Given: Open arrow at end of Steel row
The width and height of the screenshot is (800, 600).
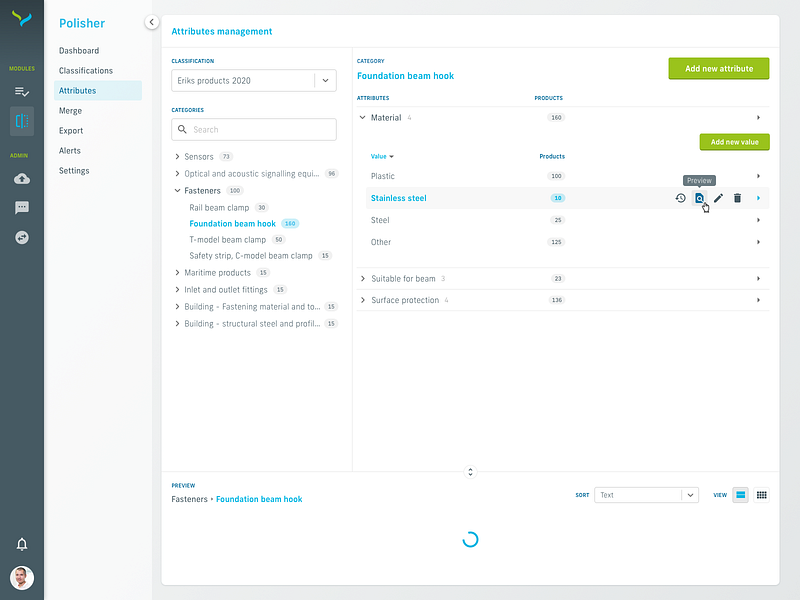Looking at the screenshot, I should pos(758,220).
